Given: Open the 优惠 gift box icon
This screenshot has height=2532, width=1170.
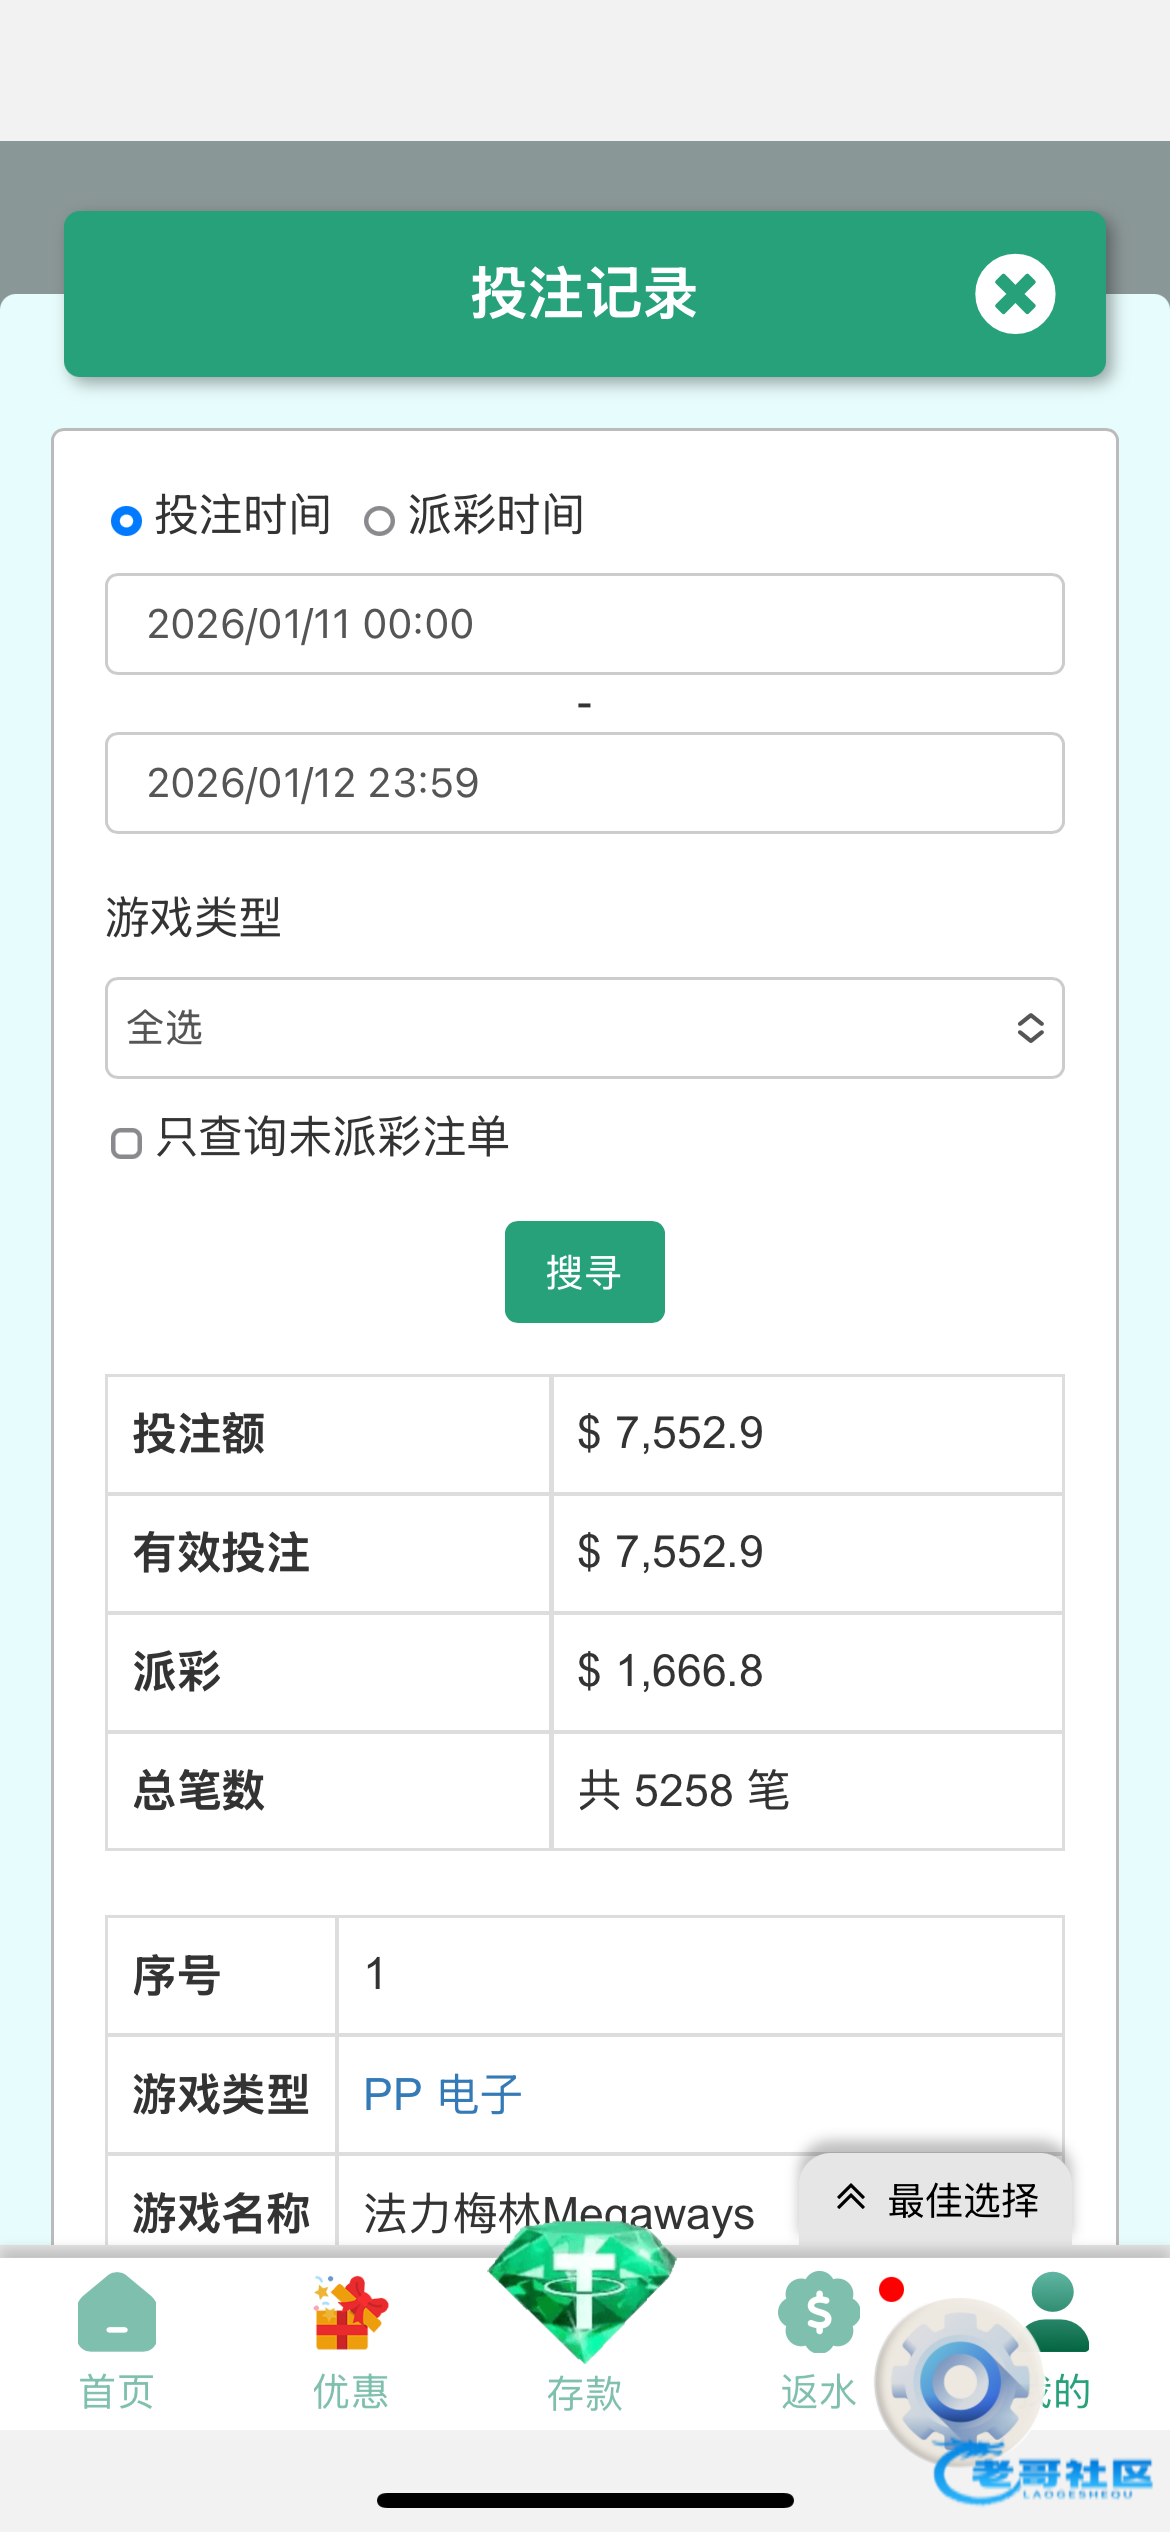Looking at the screenshot, I should pyautogui.click(x=349, y=2314).
